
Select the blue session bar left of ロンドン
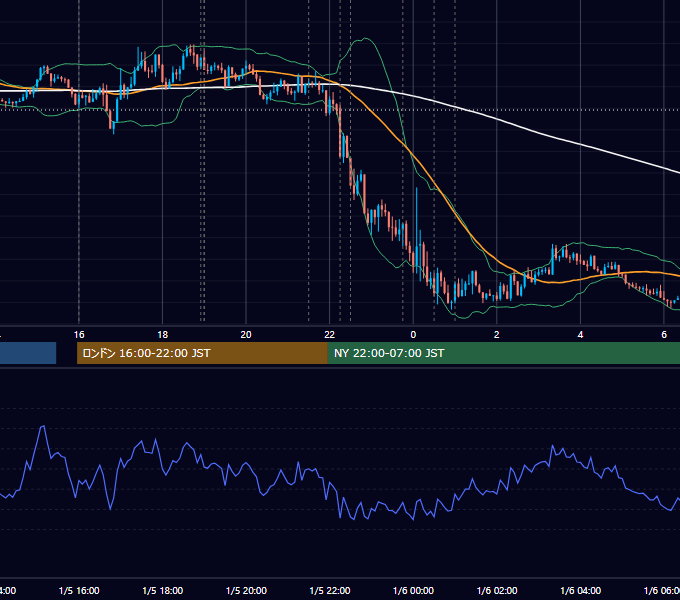(x=28, y=353)
